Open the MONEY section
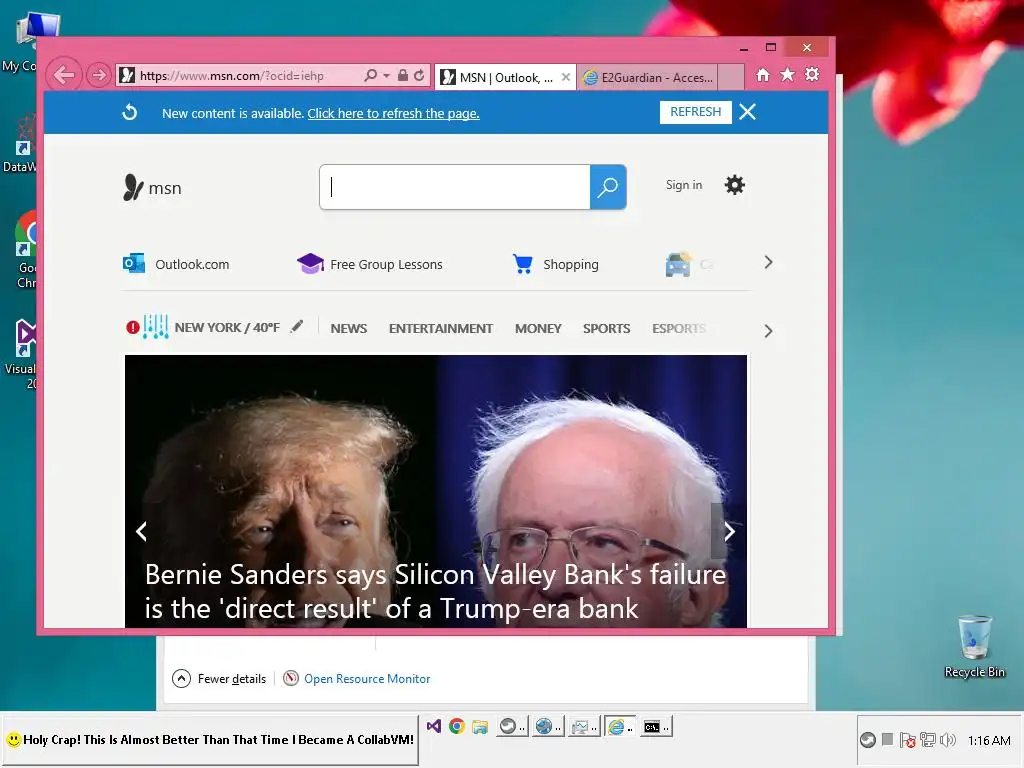The image size is (1024, 768). click(x=538, y=328)
